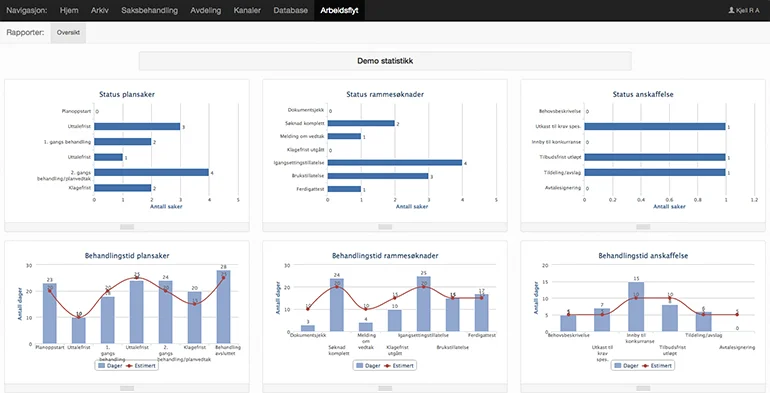Click the Søknad komplett horizontal status bar
The height and width of the screenshot is (393, 770).
click(361, 123)
